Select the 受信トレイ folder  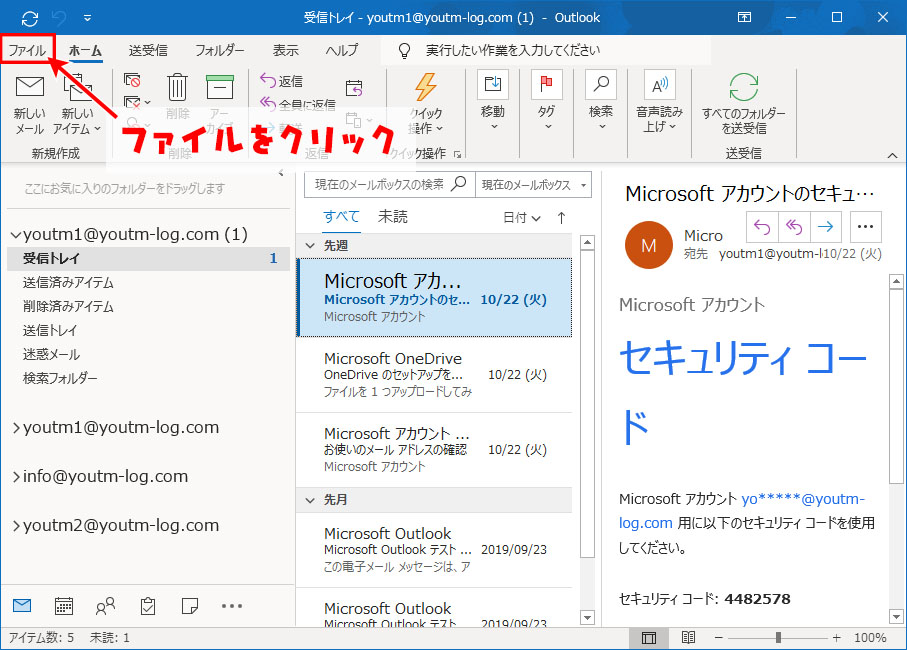[148, 258]
